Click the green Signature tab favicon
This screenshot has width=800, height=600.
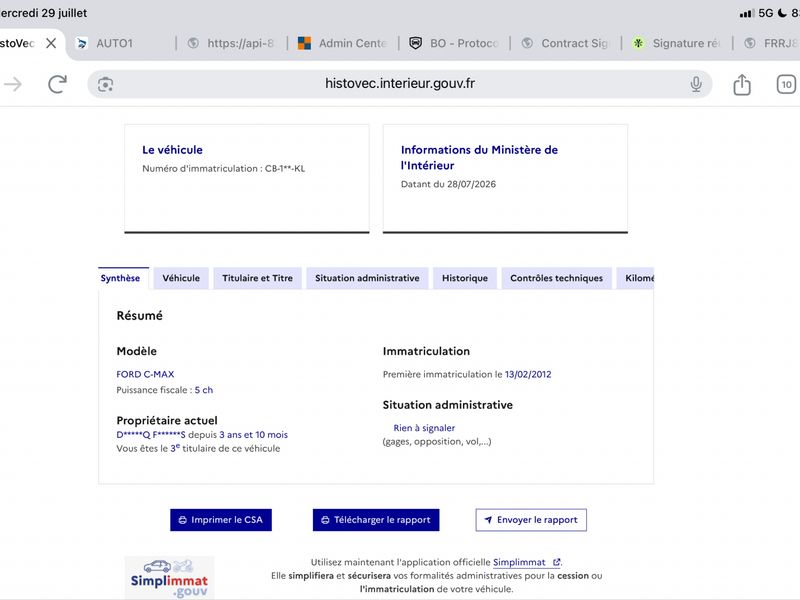pos(638,43)
